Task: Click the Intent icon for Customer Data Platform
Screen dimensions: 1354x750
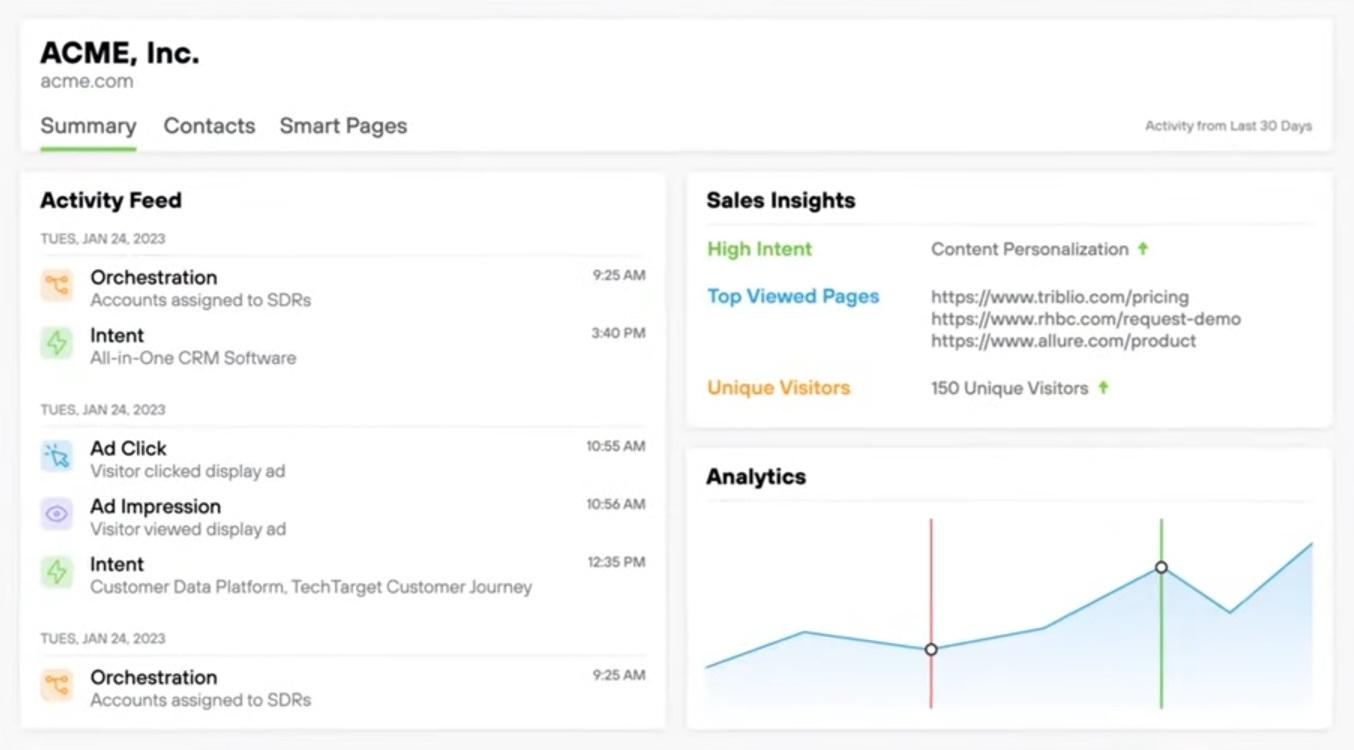Action: 57,573
